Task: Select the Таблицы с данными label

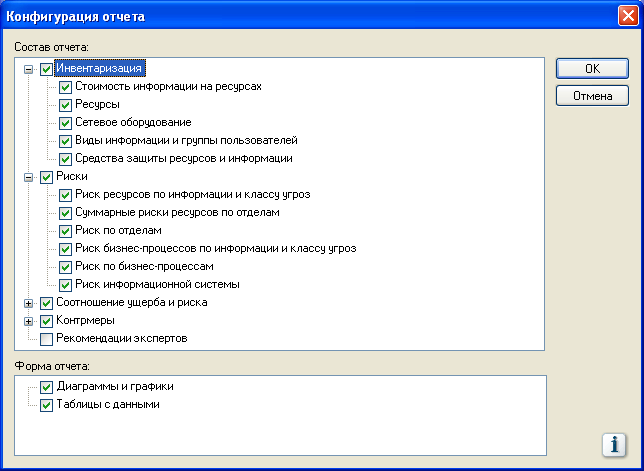Action: point(108,404)
